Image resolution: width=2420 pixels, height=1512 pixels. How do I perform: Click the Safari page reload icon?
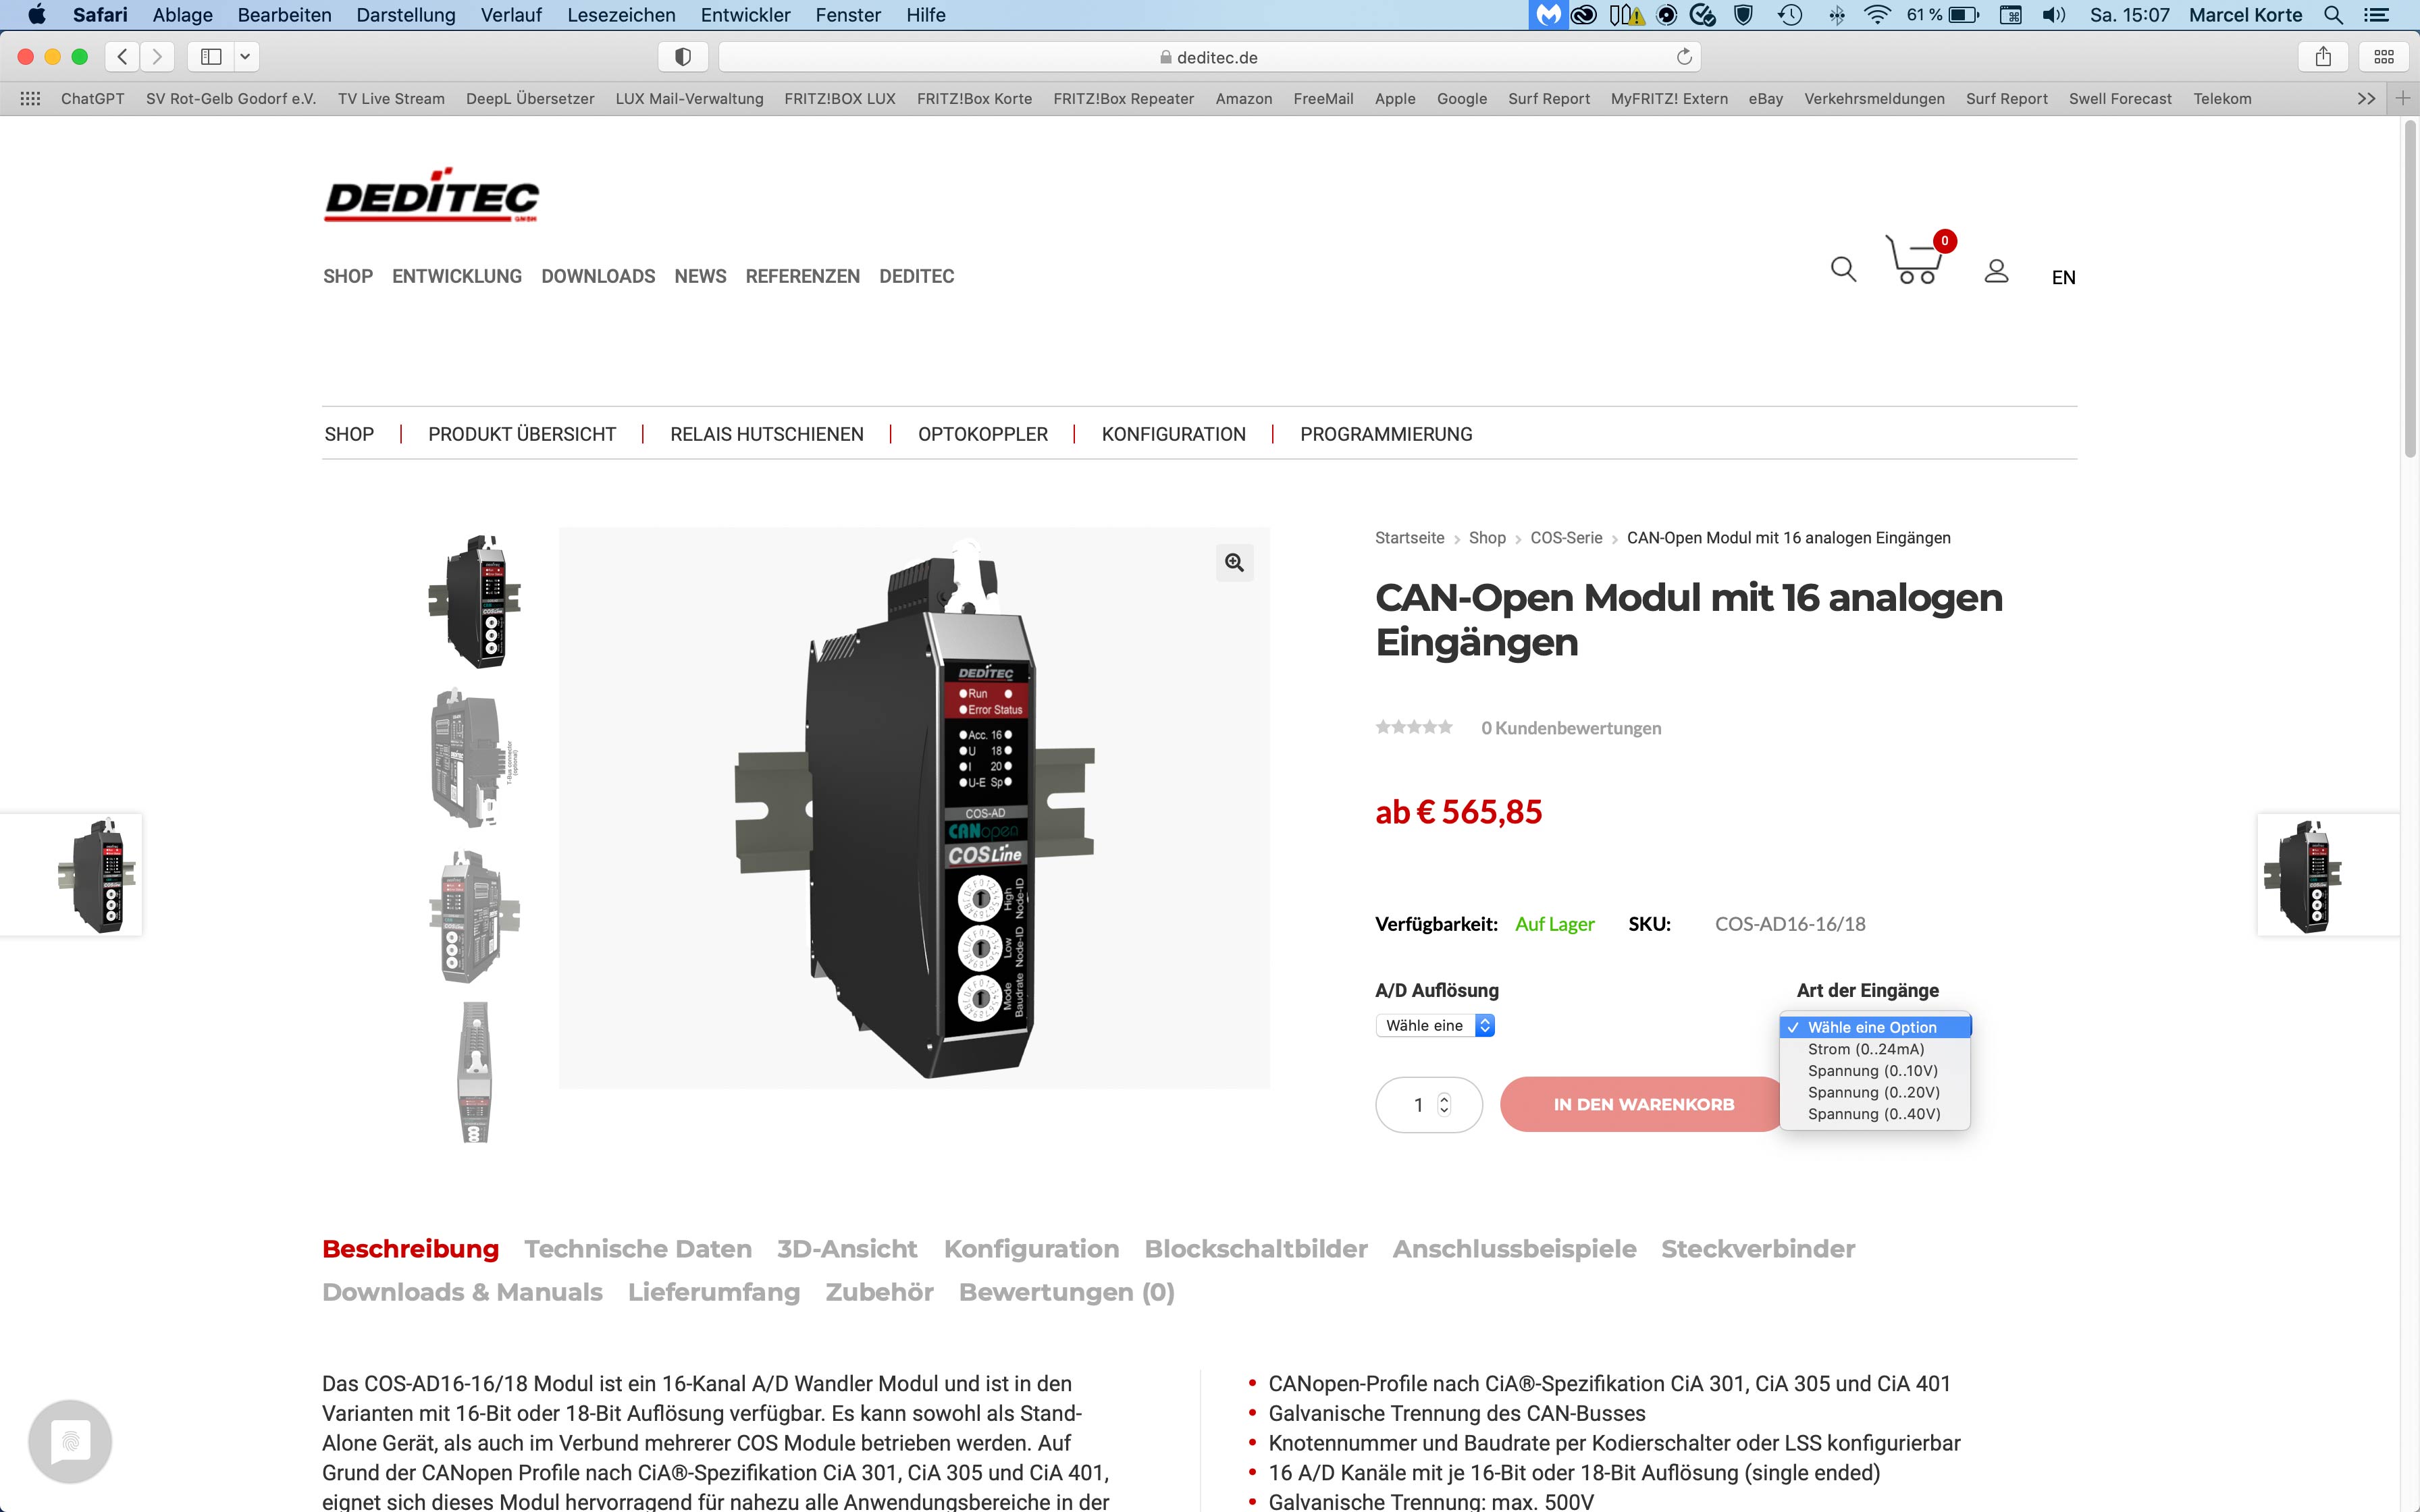1684,57
